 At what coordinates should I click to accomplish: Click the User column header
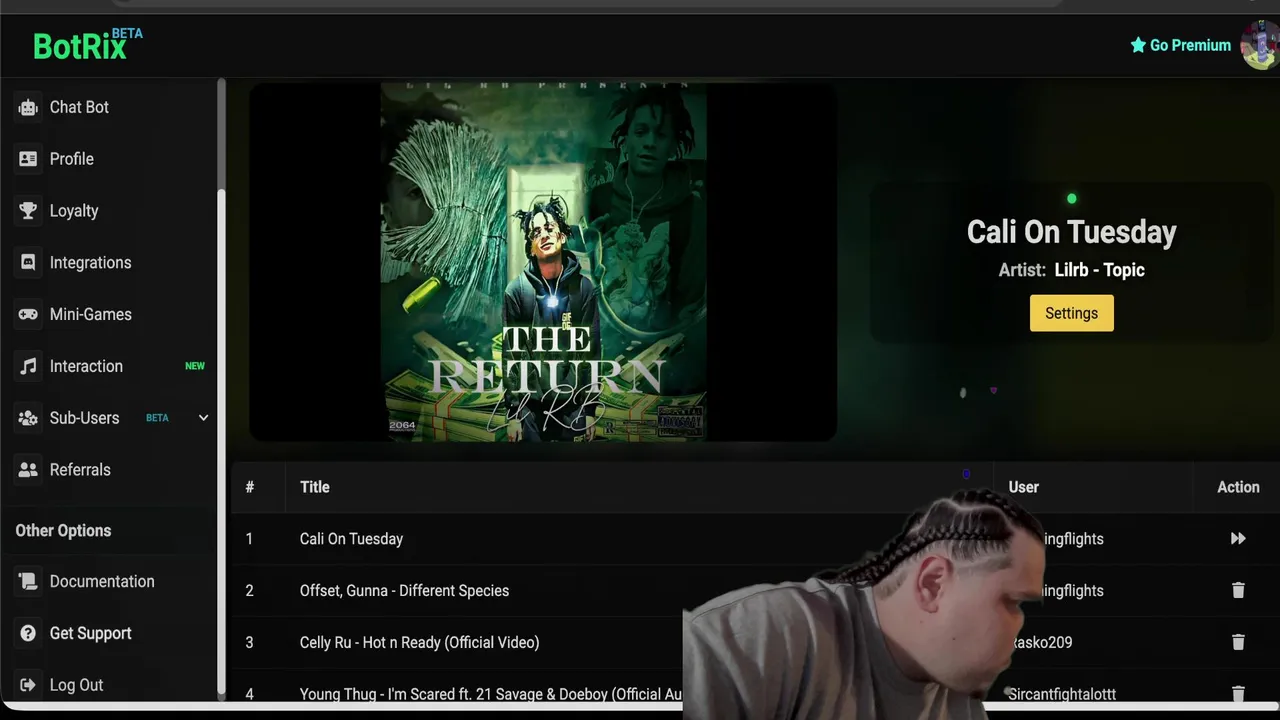point(1023,487)
